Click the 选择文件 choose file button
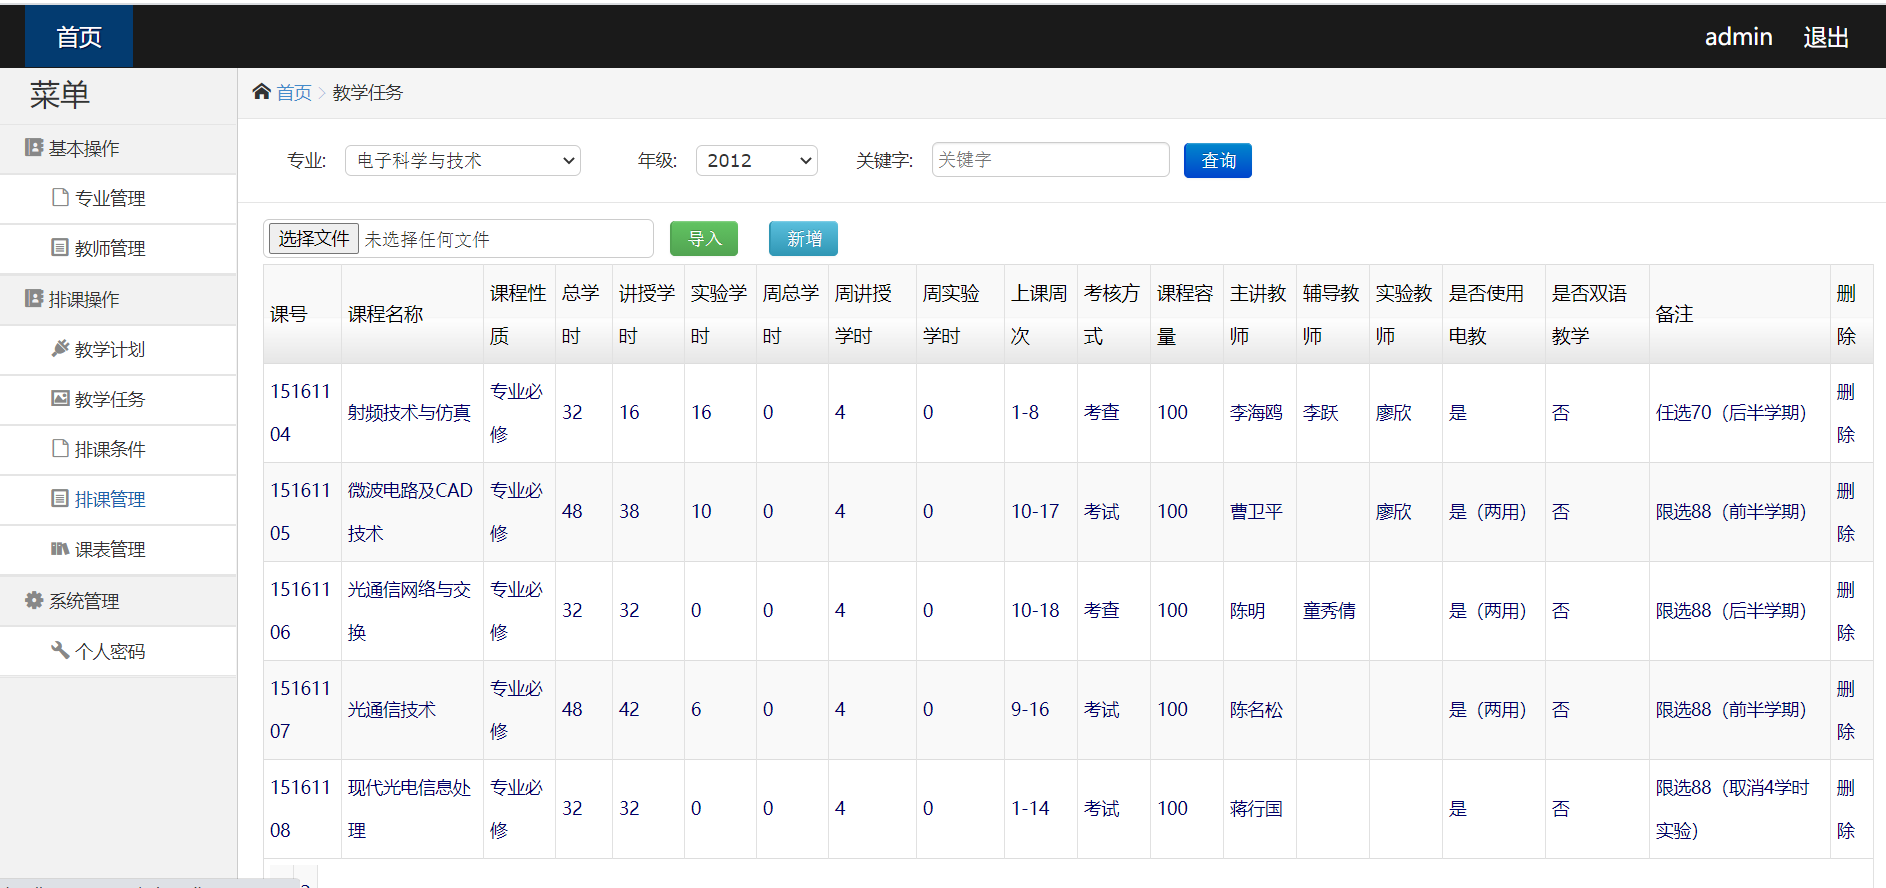 (x=313, y=238)
